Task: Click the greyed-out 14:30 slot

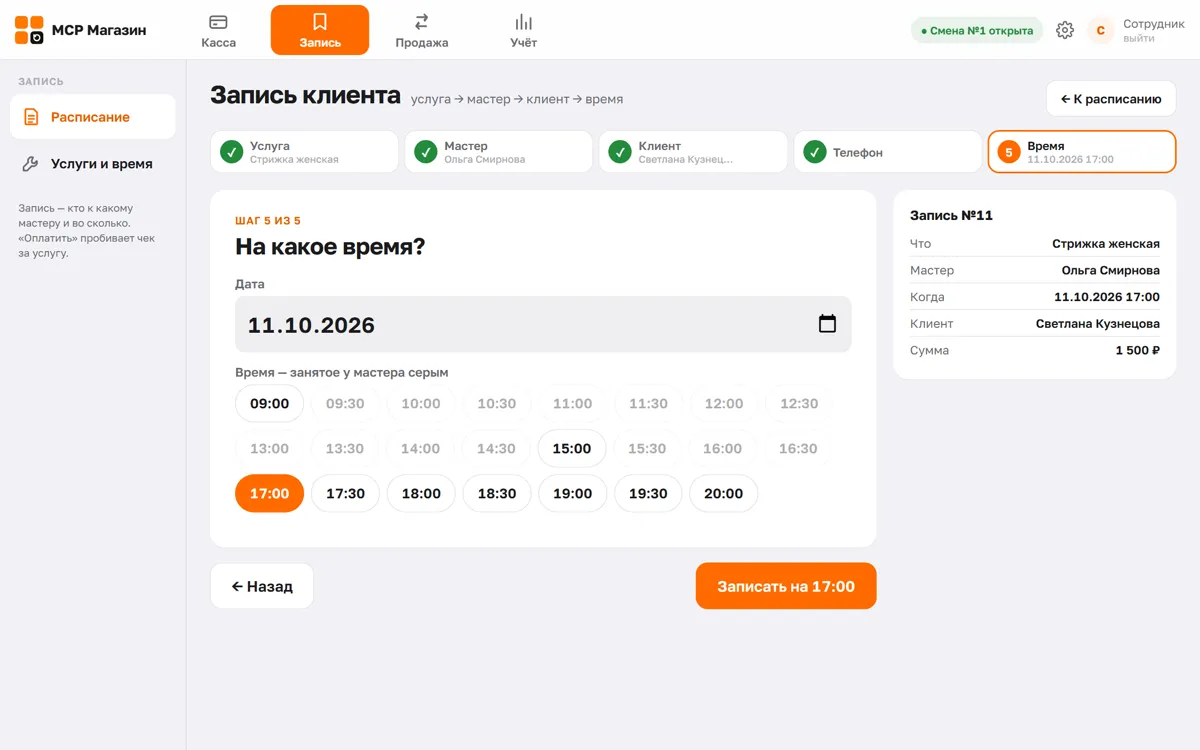Action: pyautogui.click(x=497, y=449)
